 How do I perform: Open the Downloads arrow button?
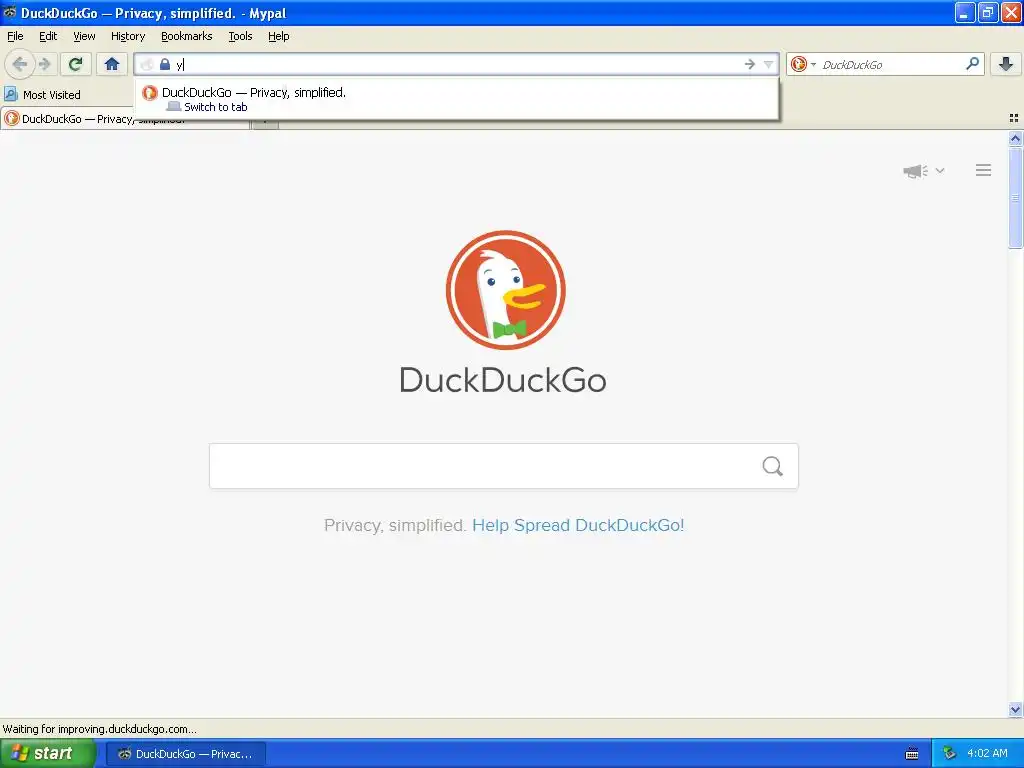click(x=1006, y=64)
